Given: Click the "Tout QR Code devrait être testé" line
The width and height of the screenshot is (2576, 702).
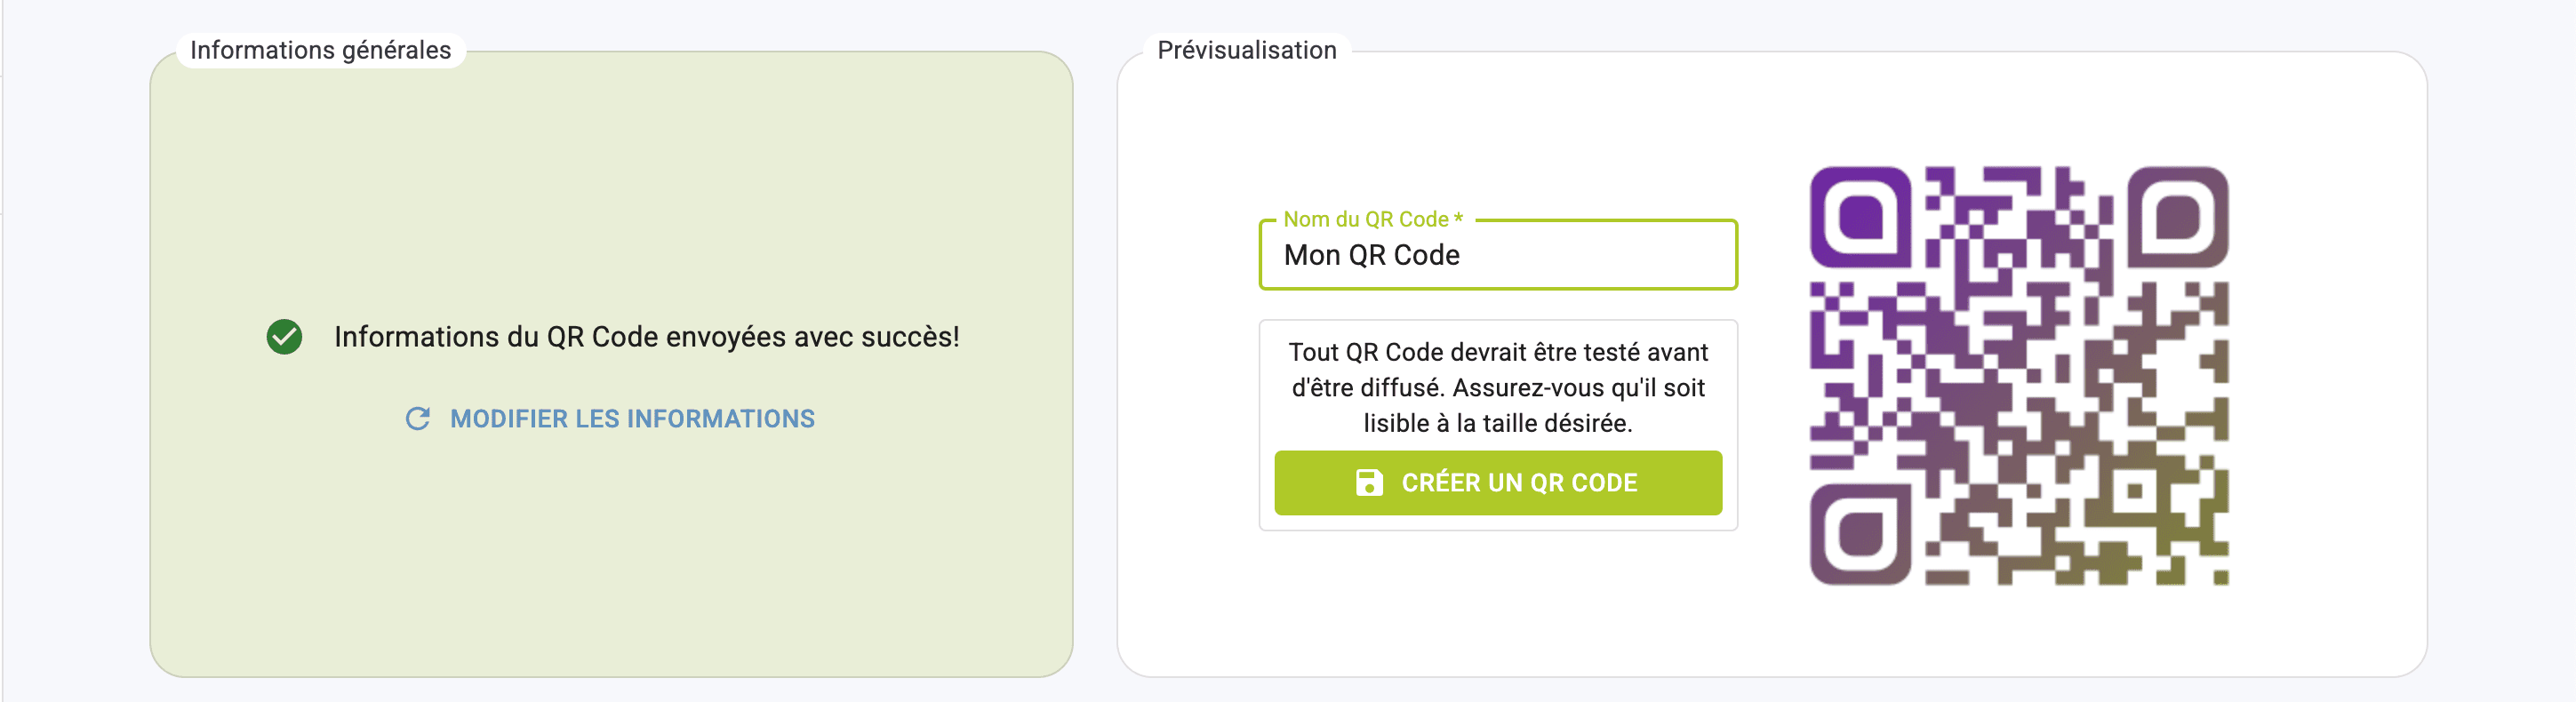Looking at the screenshot, I should point(1497,352).
